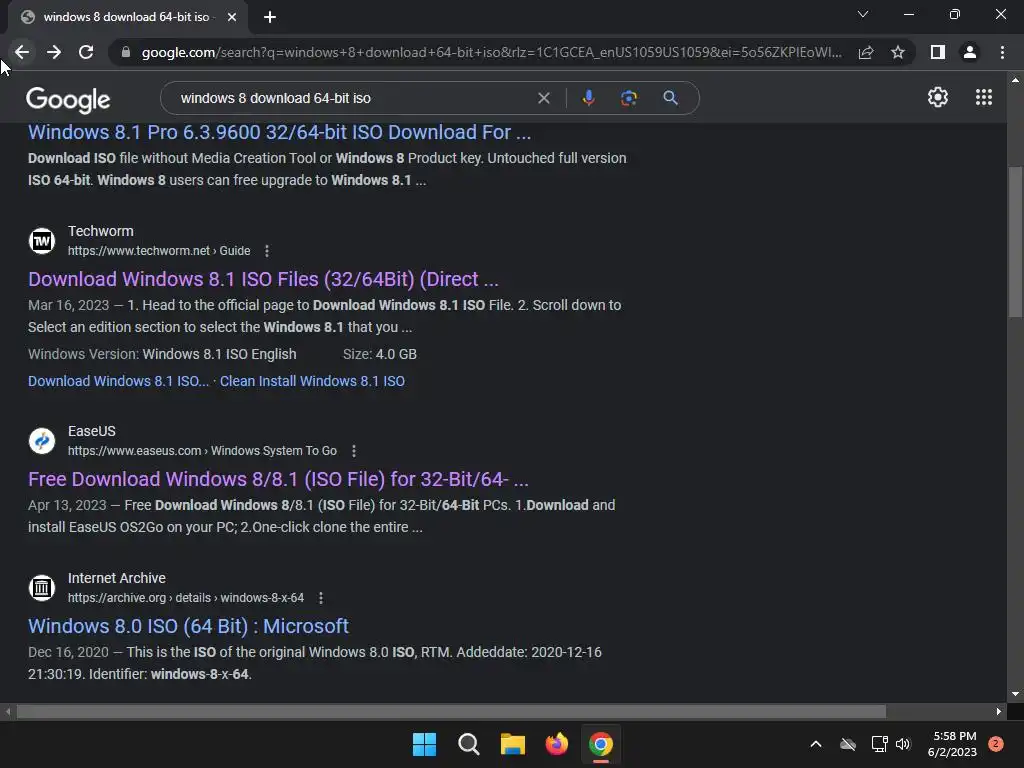The height and width of the screenshot is (768, 1024).
Task: Click the horizontal scrollbar thumb
Action: (451, 711)
